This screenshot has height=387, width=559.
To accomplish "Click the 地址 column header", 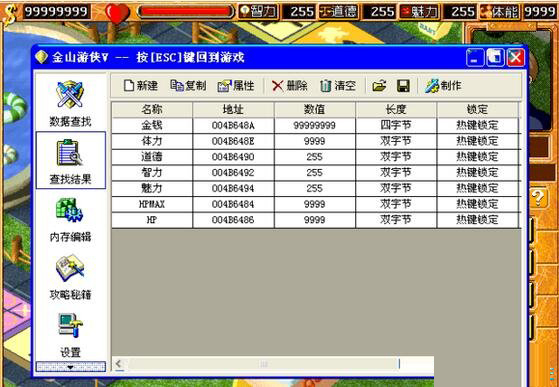I will coord(233,110).
